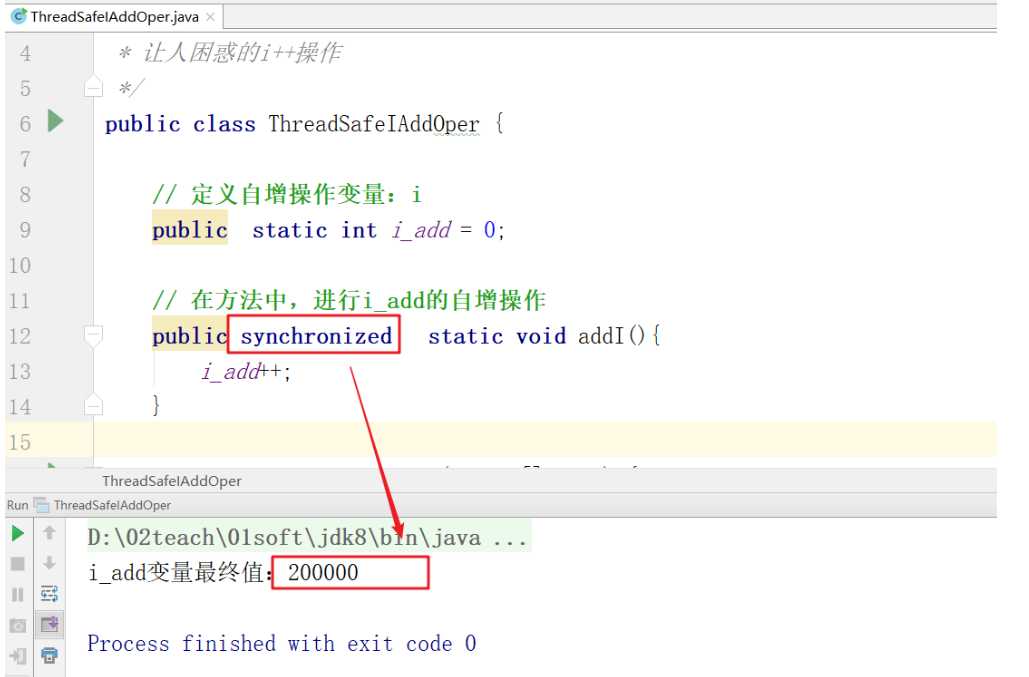Screen dimensions: 1029x677
Task: Click the output value 200000
Action: click(323, 573)
